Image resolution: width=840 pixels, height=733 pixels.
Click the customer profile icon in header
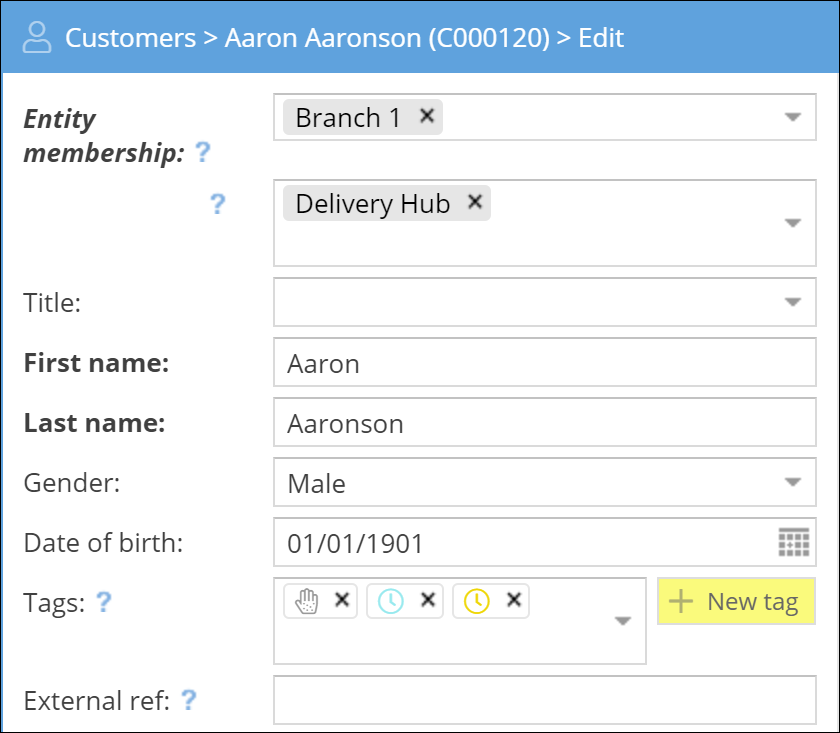click(x=37, y=38)
